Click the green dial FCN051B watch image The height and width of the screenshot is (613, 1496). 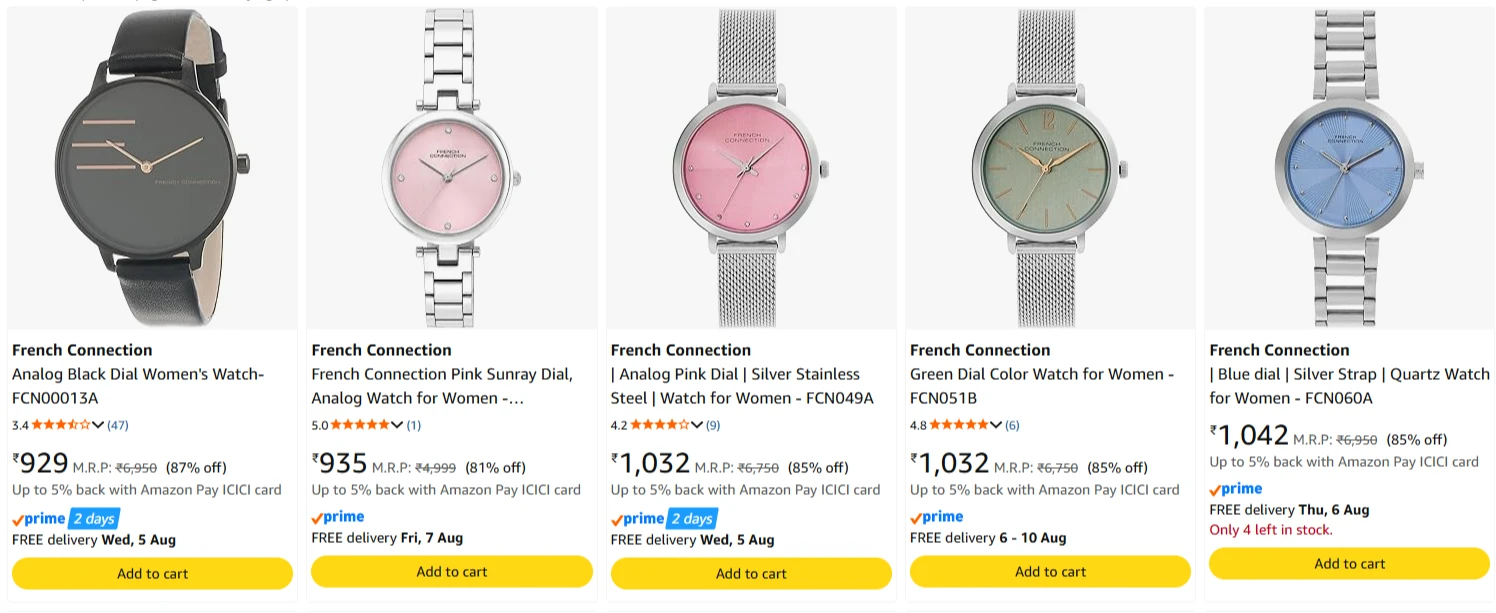(x=1050, y=168)
